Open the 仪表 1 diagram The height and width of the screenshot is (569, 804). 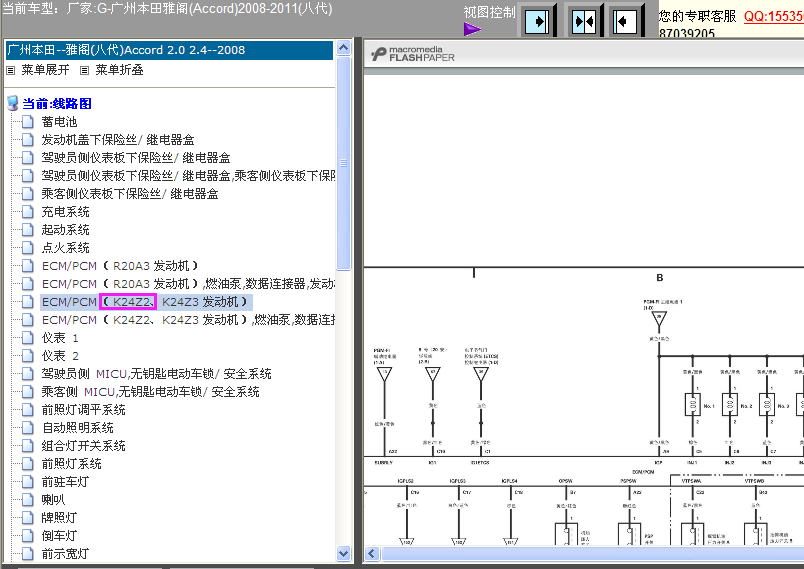tap(60, 338)
